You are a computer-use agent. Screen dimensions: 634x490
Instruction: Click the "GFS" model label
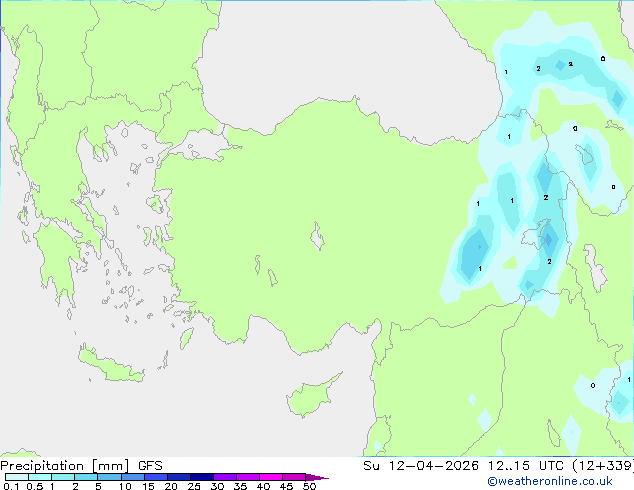(150, 466)
